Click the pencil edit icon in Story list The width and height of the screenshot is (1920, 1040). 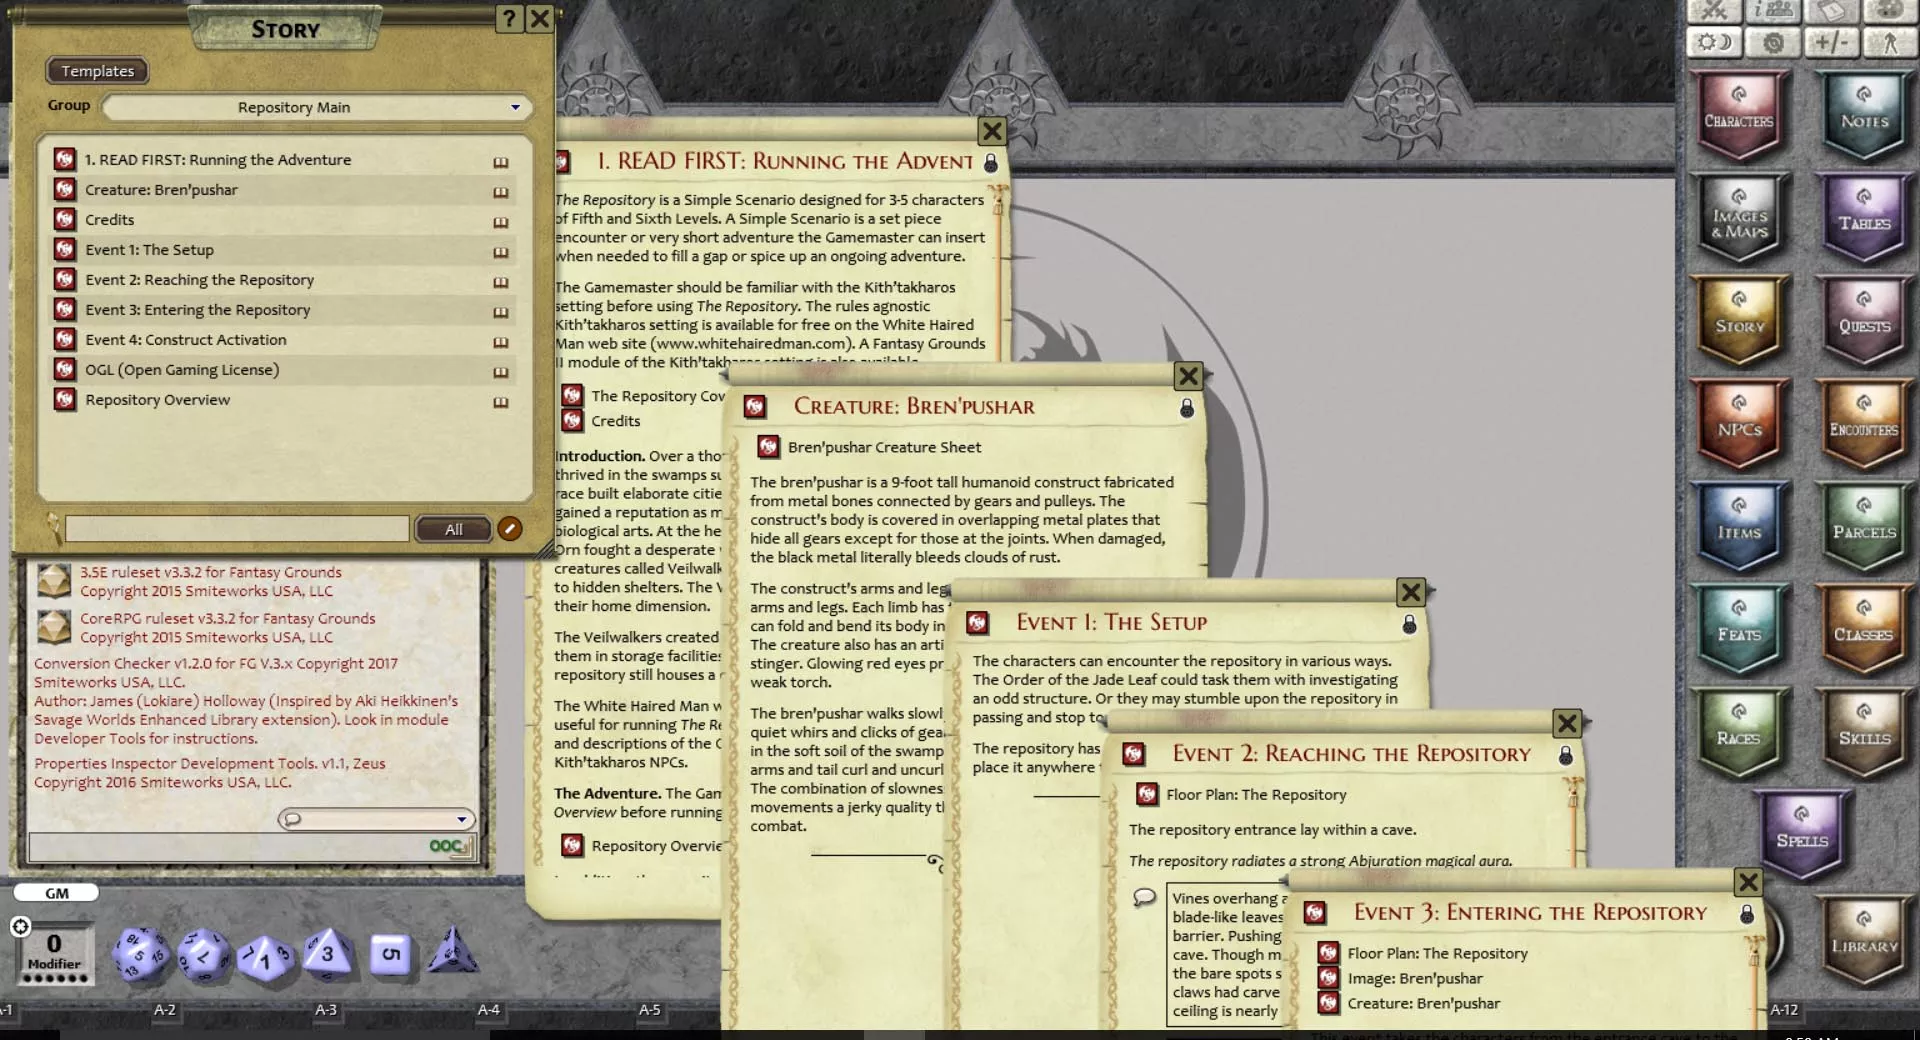pyautogui.click(x=509, y=529)
